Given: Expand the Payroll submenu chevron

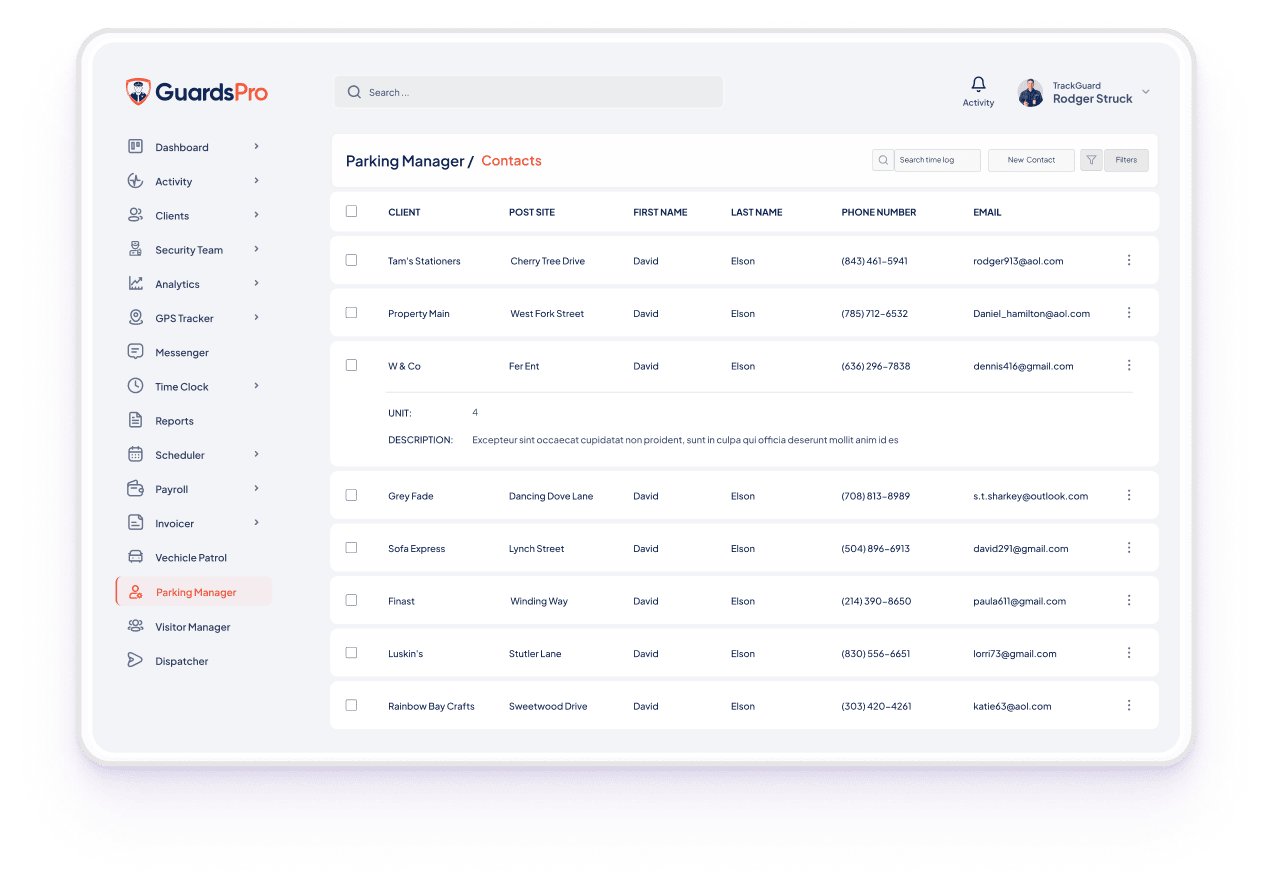Looking at the screenshot, I should point(256,488).
